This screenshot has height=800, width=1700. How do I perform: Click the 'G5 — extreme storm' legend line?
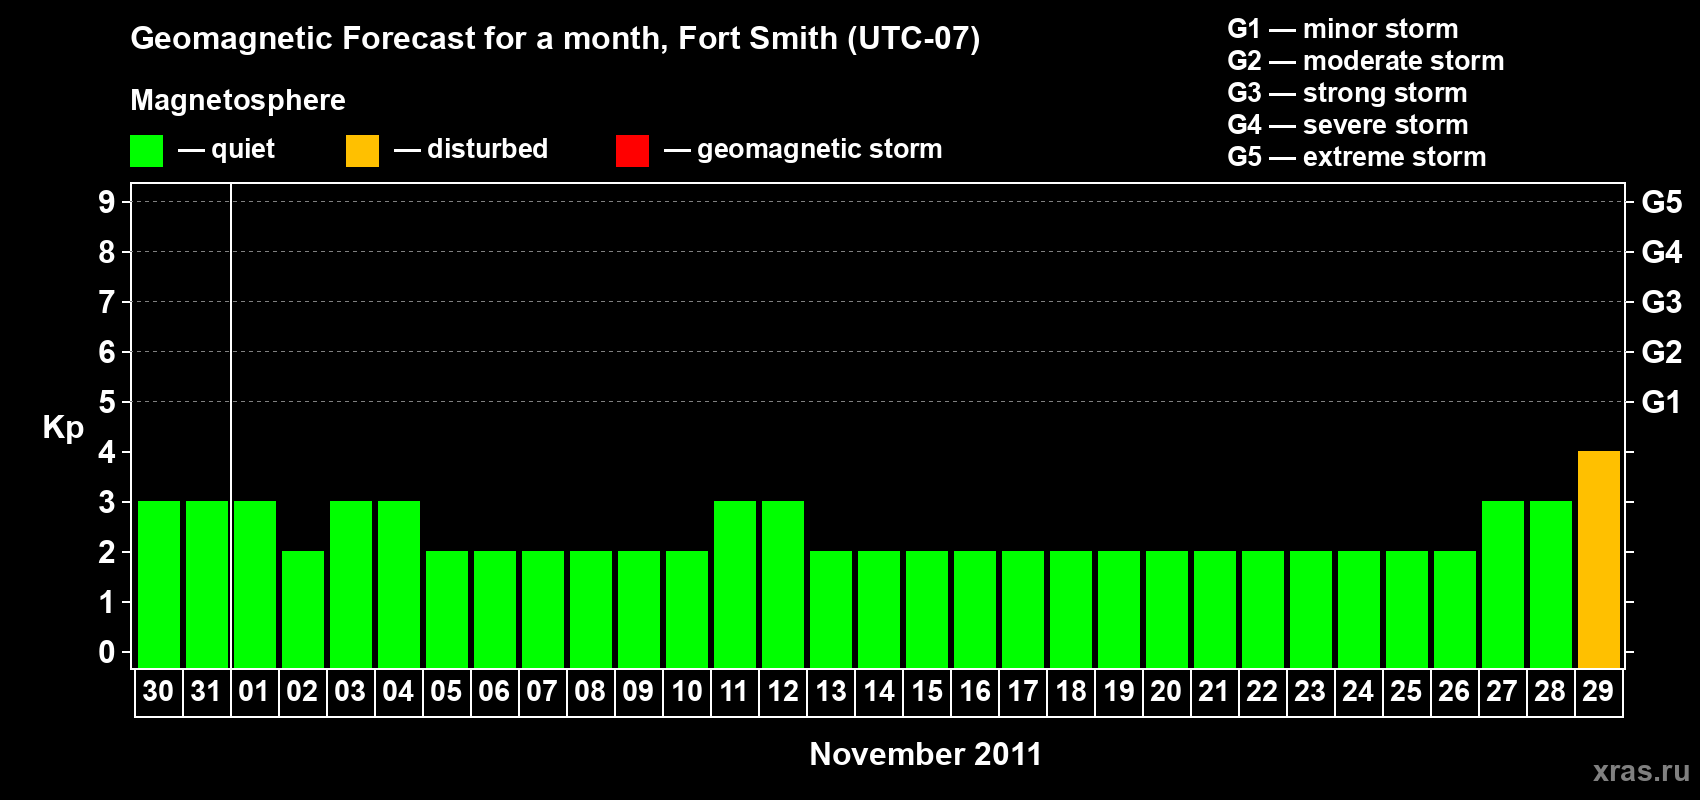point(1356,157)
